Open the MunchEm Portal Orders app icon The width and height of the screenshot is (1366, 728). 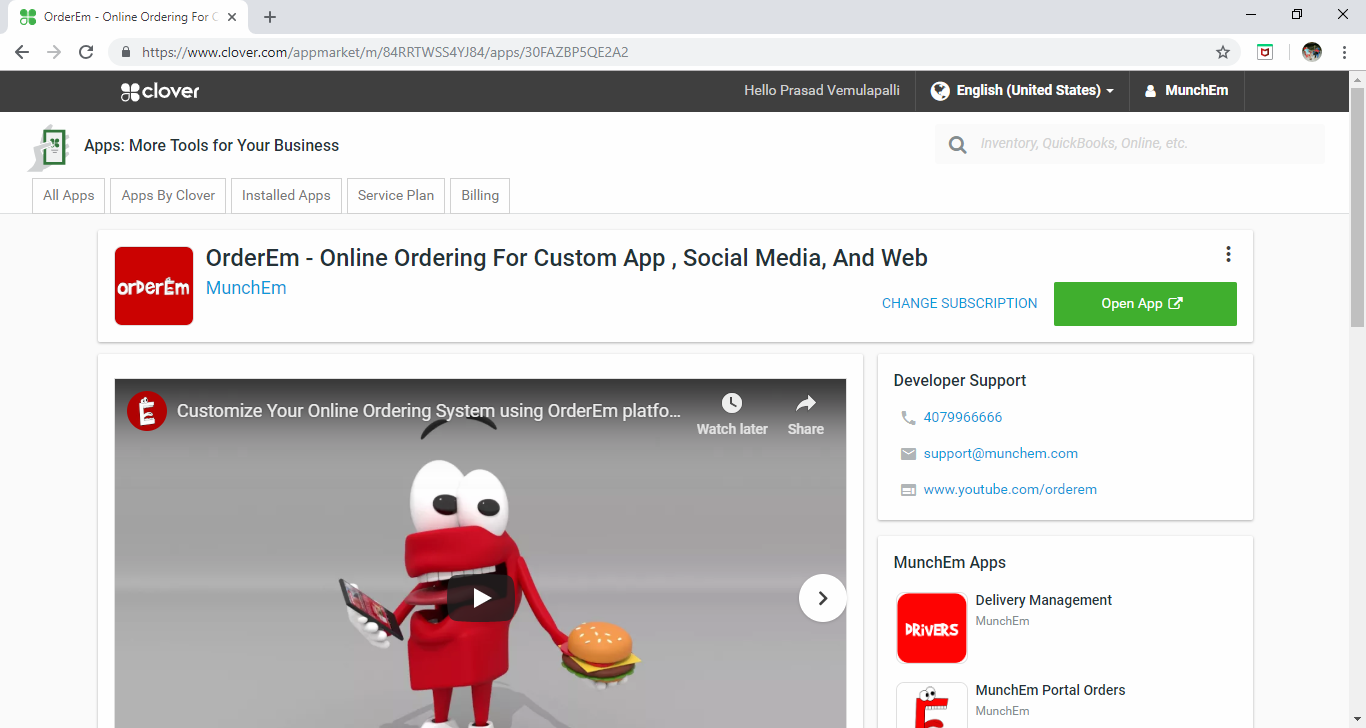932,705
